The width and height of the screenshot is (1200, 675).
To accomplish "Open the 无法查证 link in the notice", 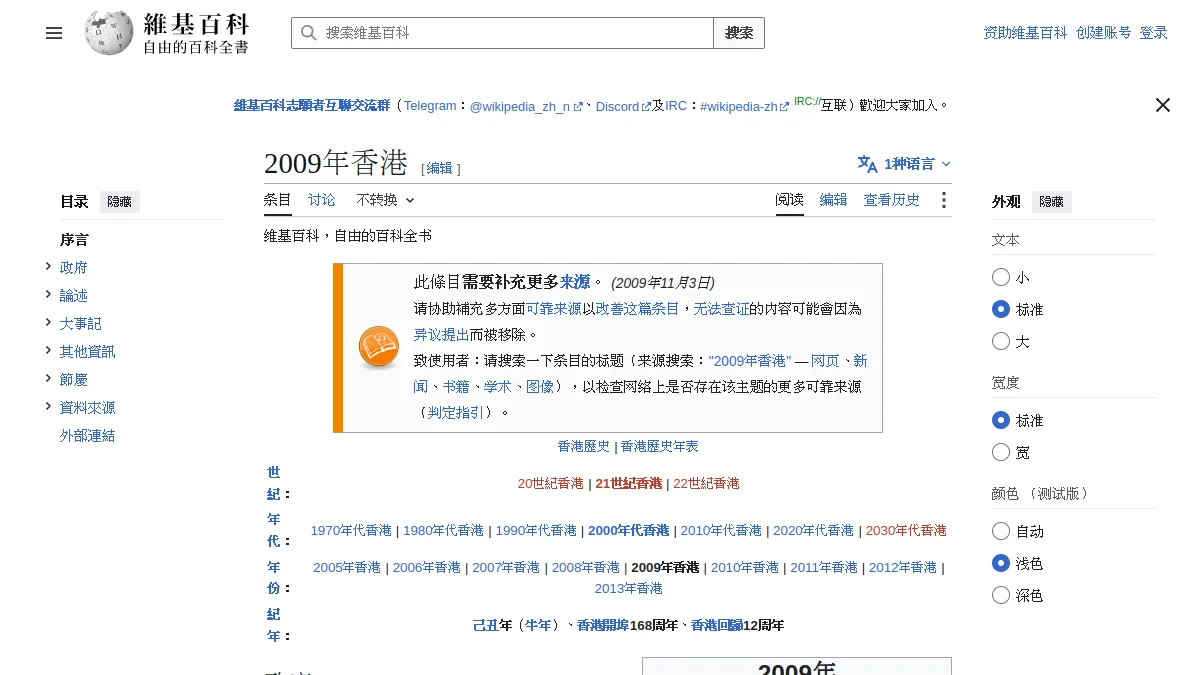I will tap(721, 309).
